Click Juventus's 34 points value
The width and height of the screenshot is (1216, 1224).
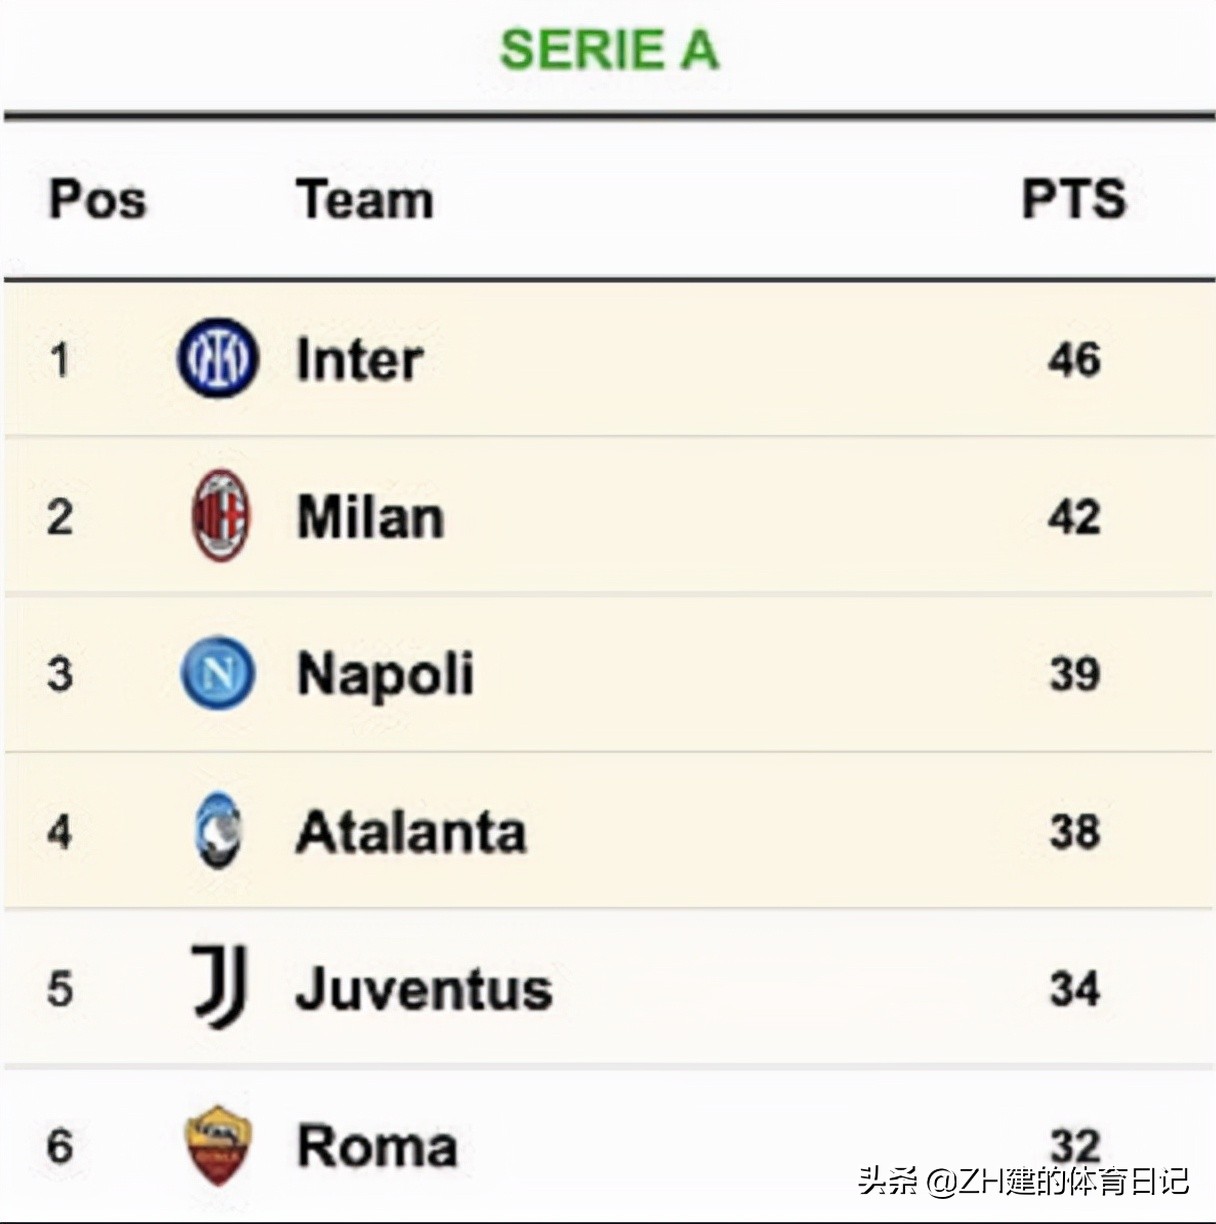[1075, 988]
